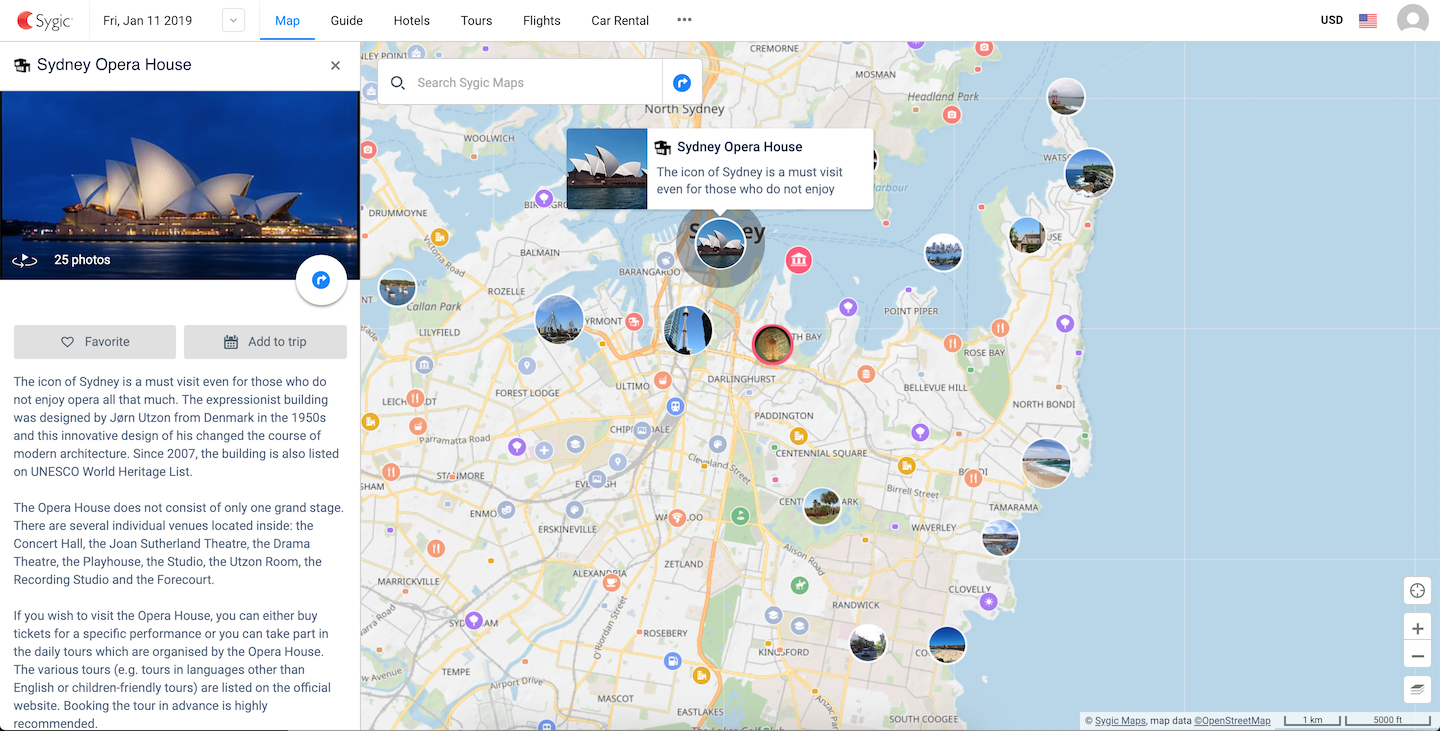Click Add to trip button

pos(265,342)
